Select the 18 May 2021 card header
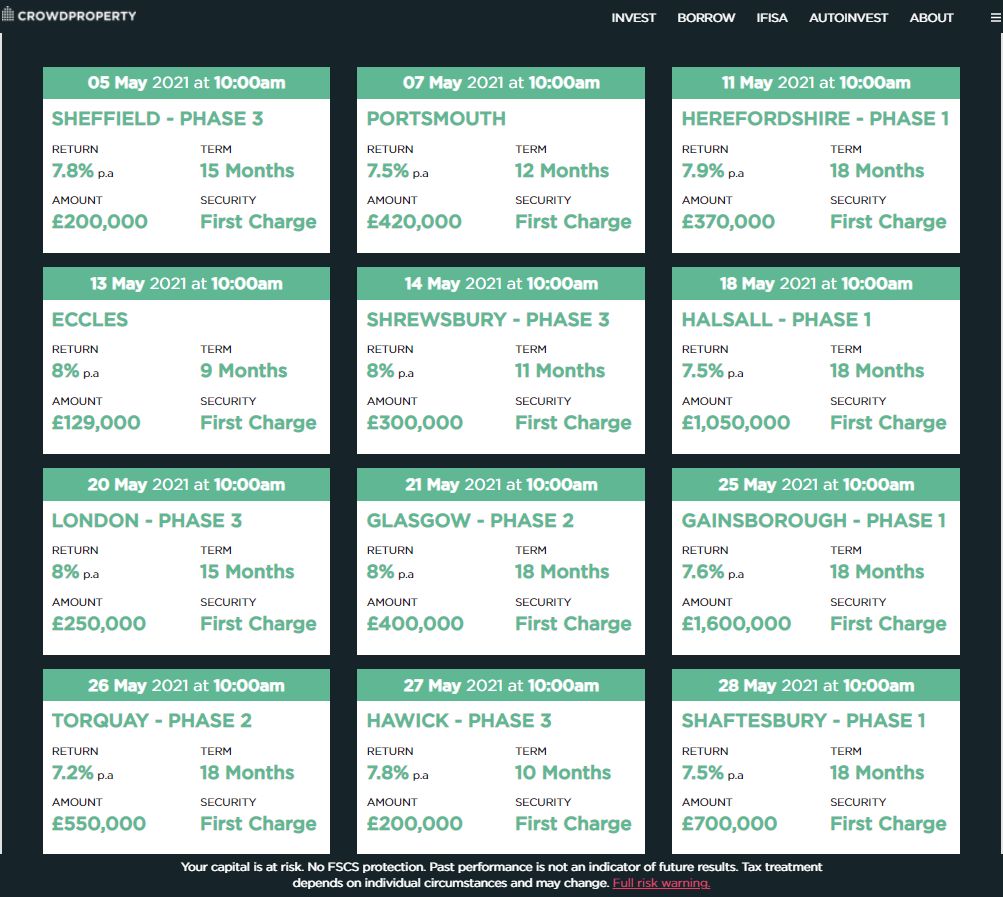The height and width of the screenshot is (897, 1003). [816, 283]
